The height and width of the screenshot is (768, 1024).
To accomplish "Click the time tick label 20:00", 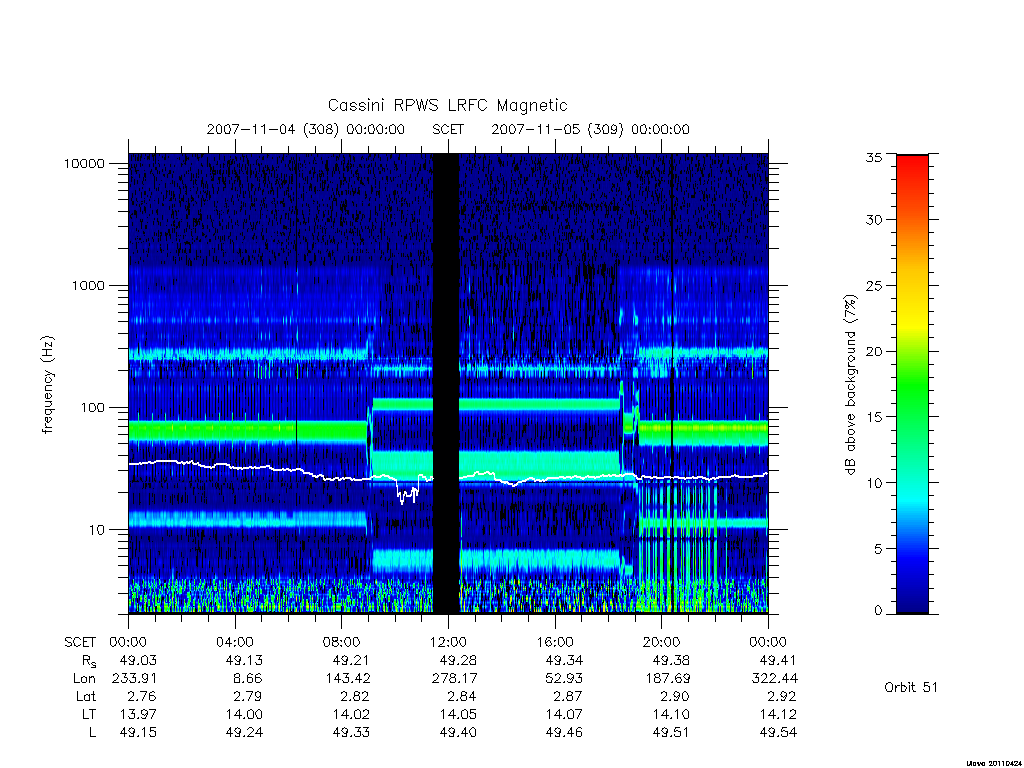I will point(661,643).
